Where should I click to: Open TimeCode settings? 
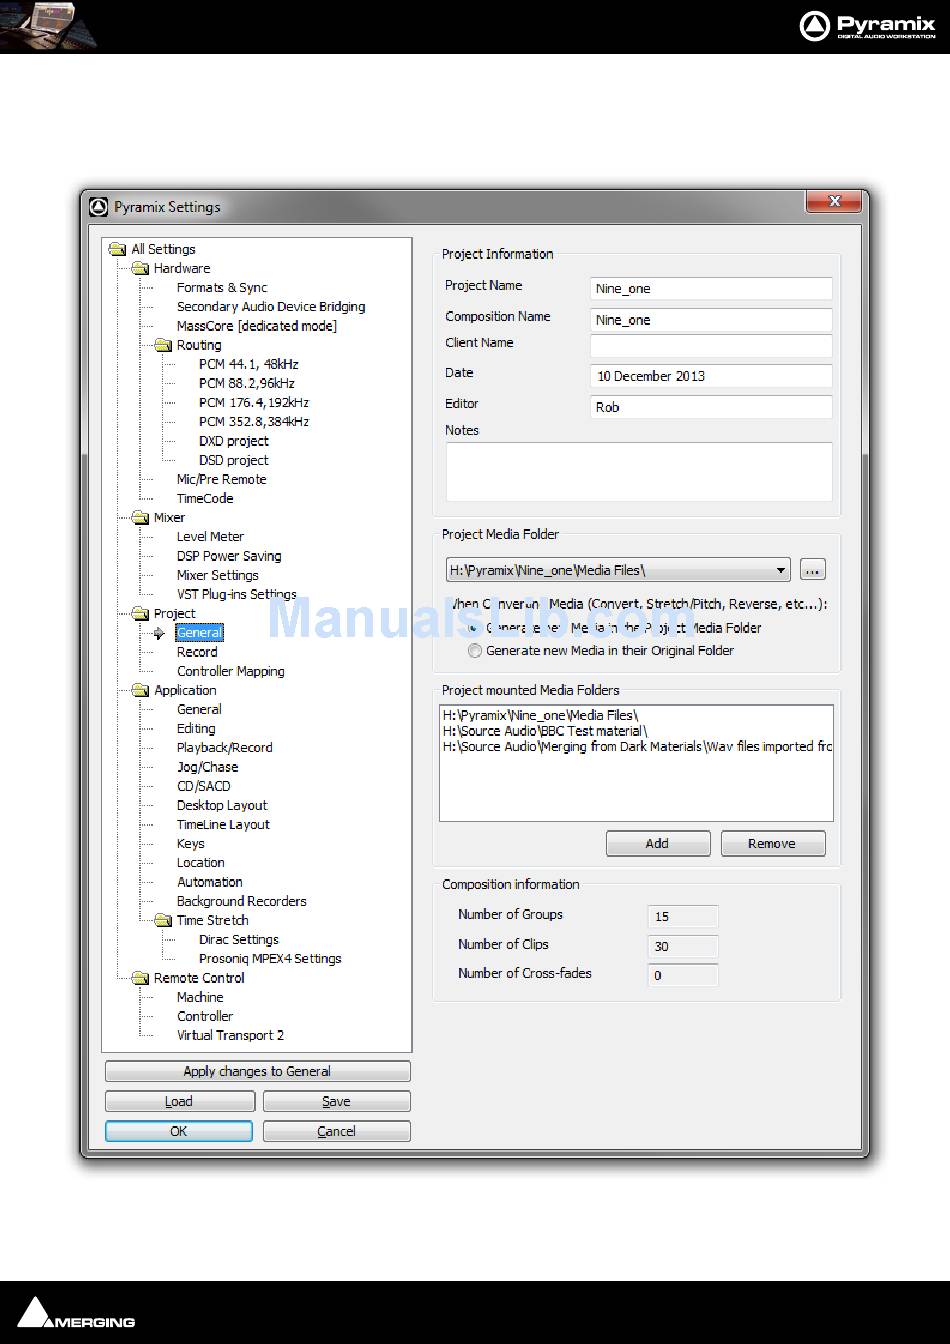(205, 498)
